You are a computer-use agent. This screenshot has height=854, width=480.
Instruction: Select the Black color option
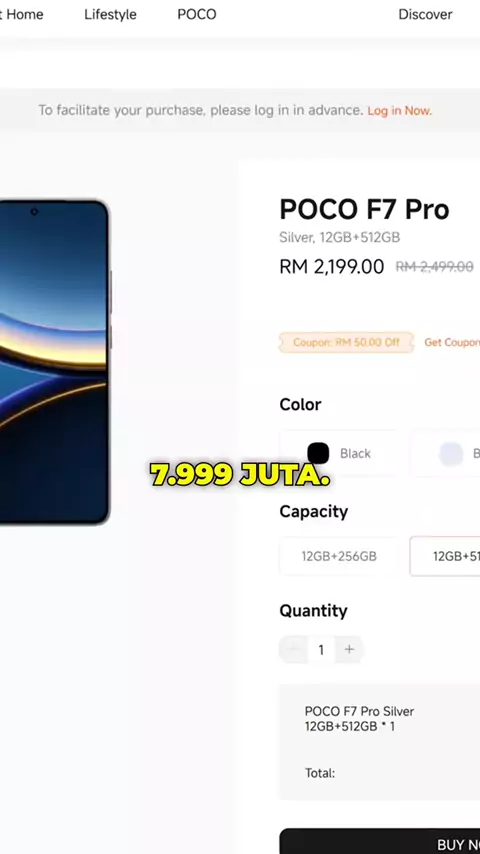click(x=338, y=453)
